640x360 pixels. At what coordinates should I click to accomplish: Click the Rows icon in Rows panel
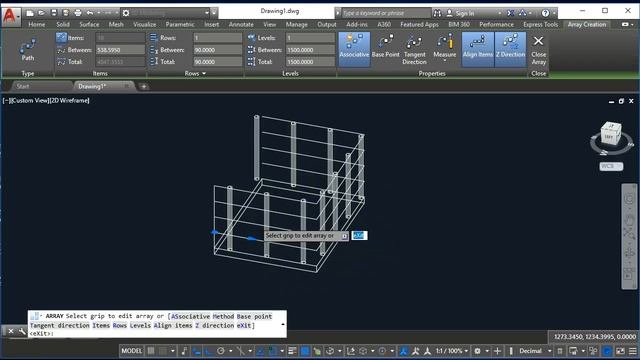pyautogui.click(x=153, y=38)
